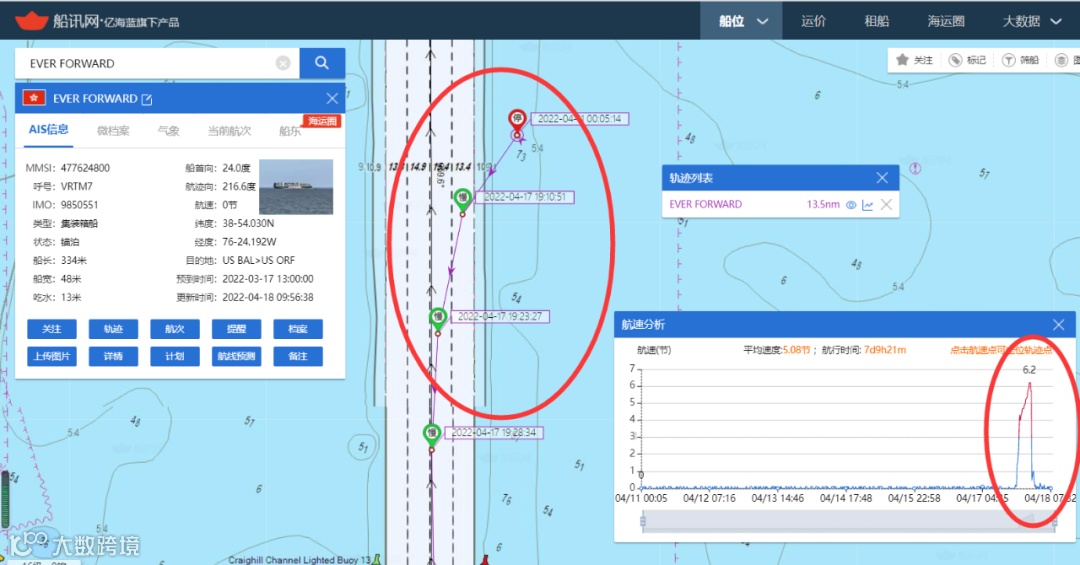Click the 档案 button

tap(298, 329)
